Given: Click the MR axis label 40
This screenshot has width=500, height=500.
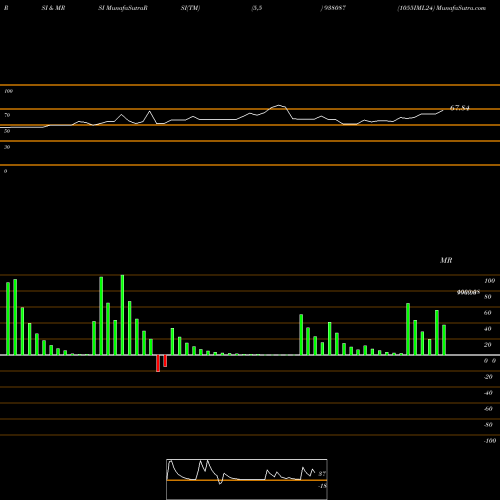Looking at the screenshot, I should coord(488,329).
